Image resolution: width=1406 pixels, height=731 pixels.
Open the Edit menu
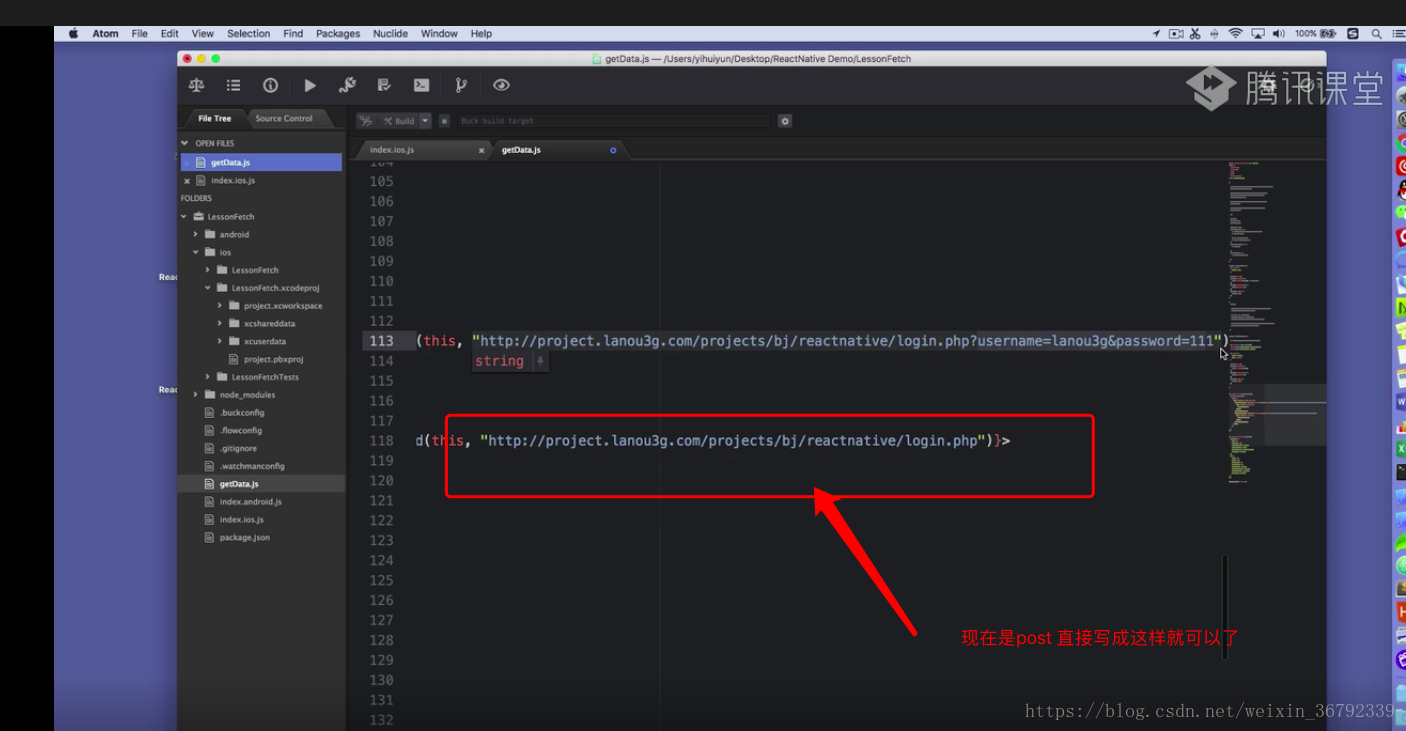(x=170, y=34)
